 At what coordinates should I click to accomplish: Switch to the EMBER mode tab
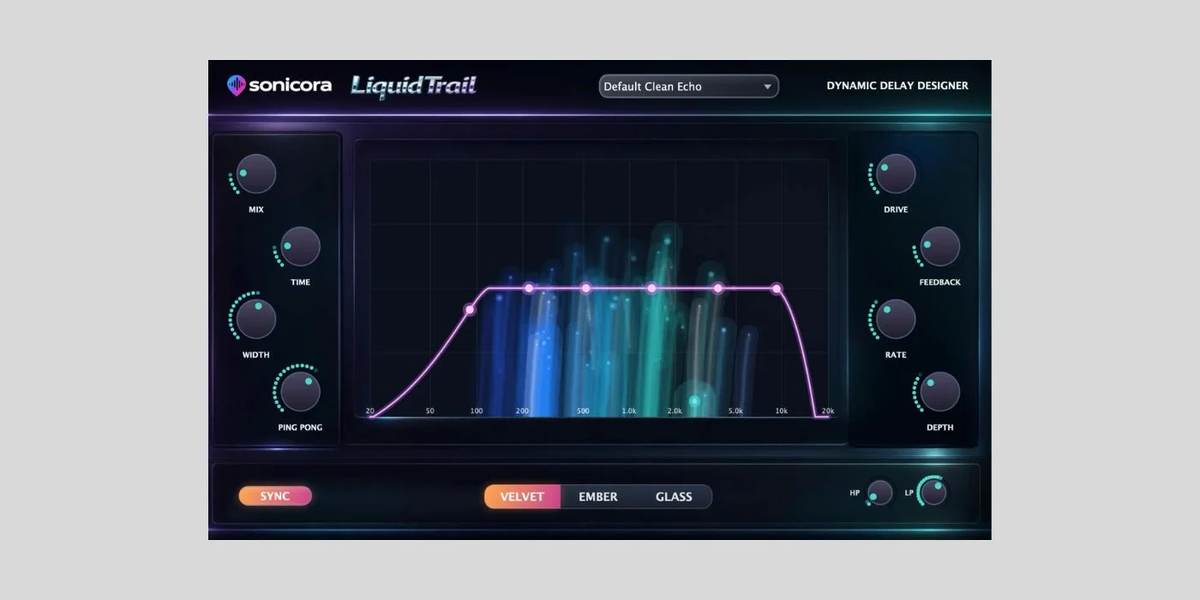click(x=597, y=496)
